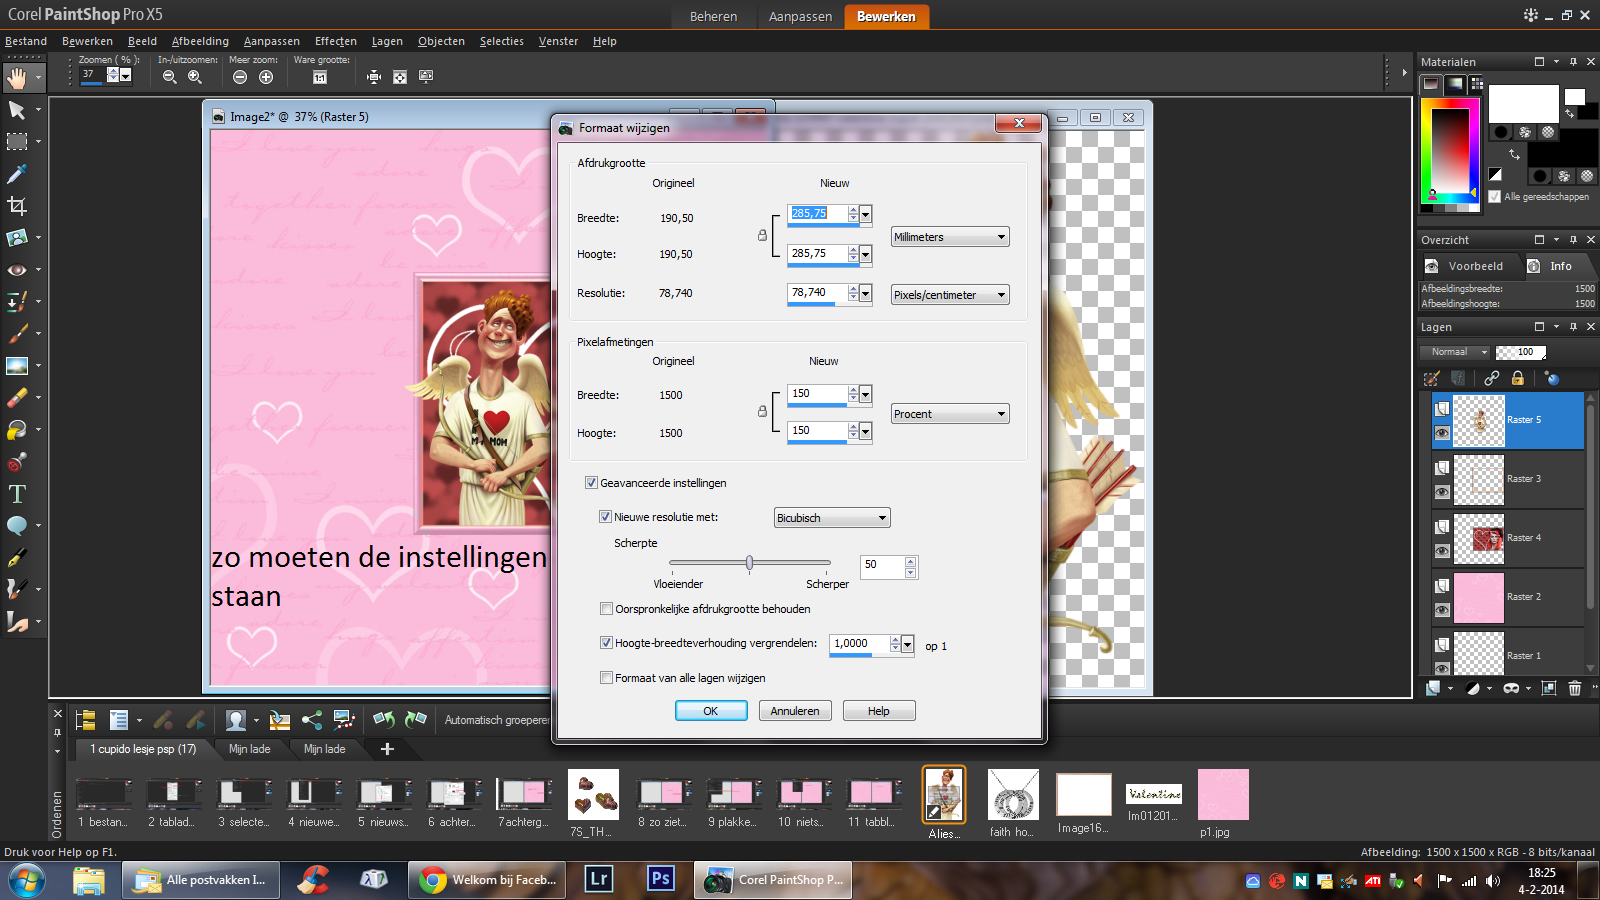Expand the zoom percentage dropdown

(x=126, y=75)
